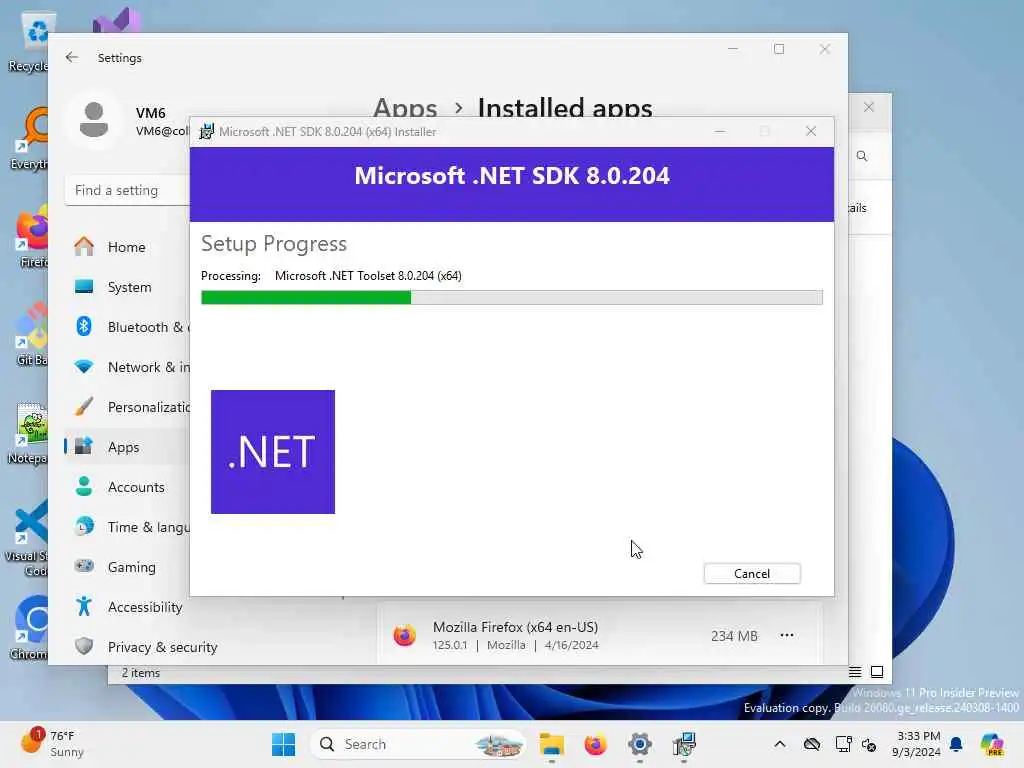Screen dimensions: 1024x768
Task: Open System in the Settings sidebar
Action: 127,287
